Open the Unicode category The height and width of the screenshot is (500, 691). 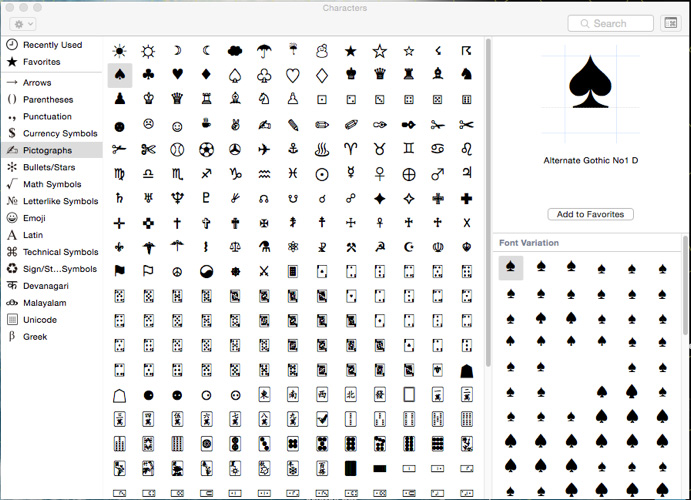pyautogui.click(x=52, y=320)
